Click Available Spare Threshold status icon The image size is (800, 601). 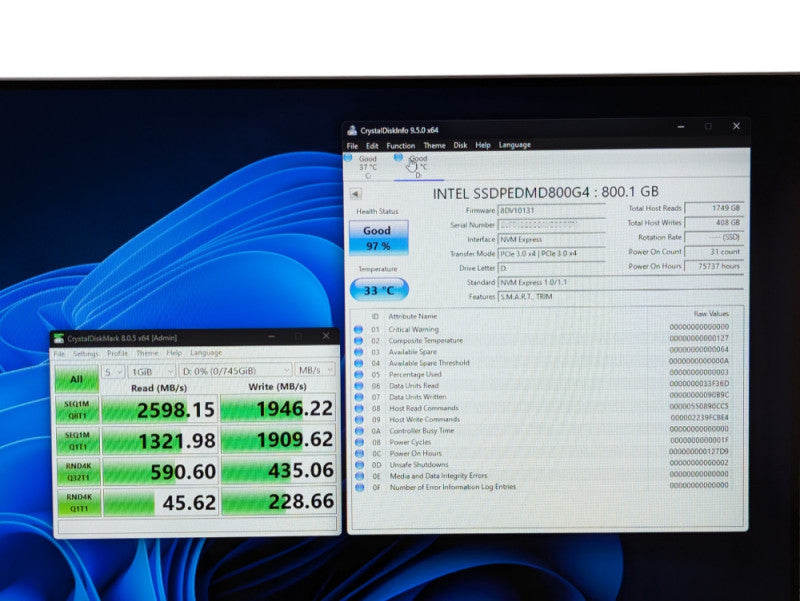[358, 363]
